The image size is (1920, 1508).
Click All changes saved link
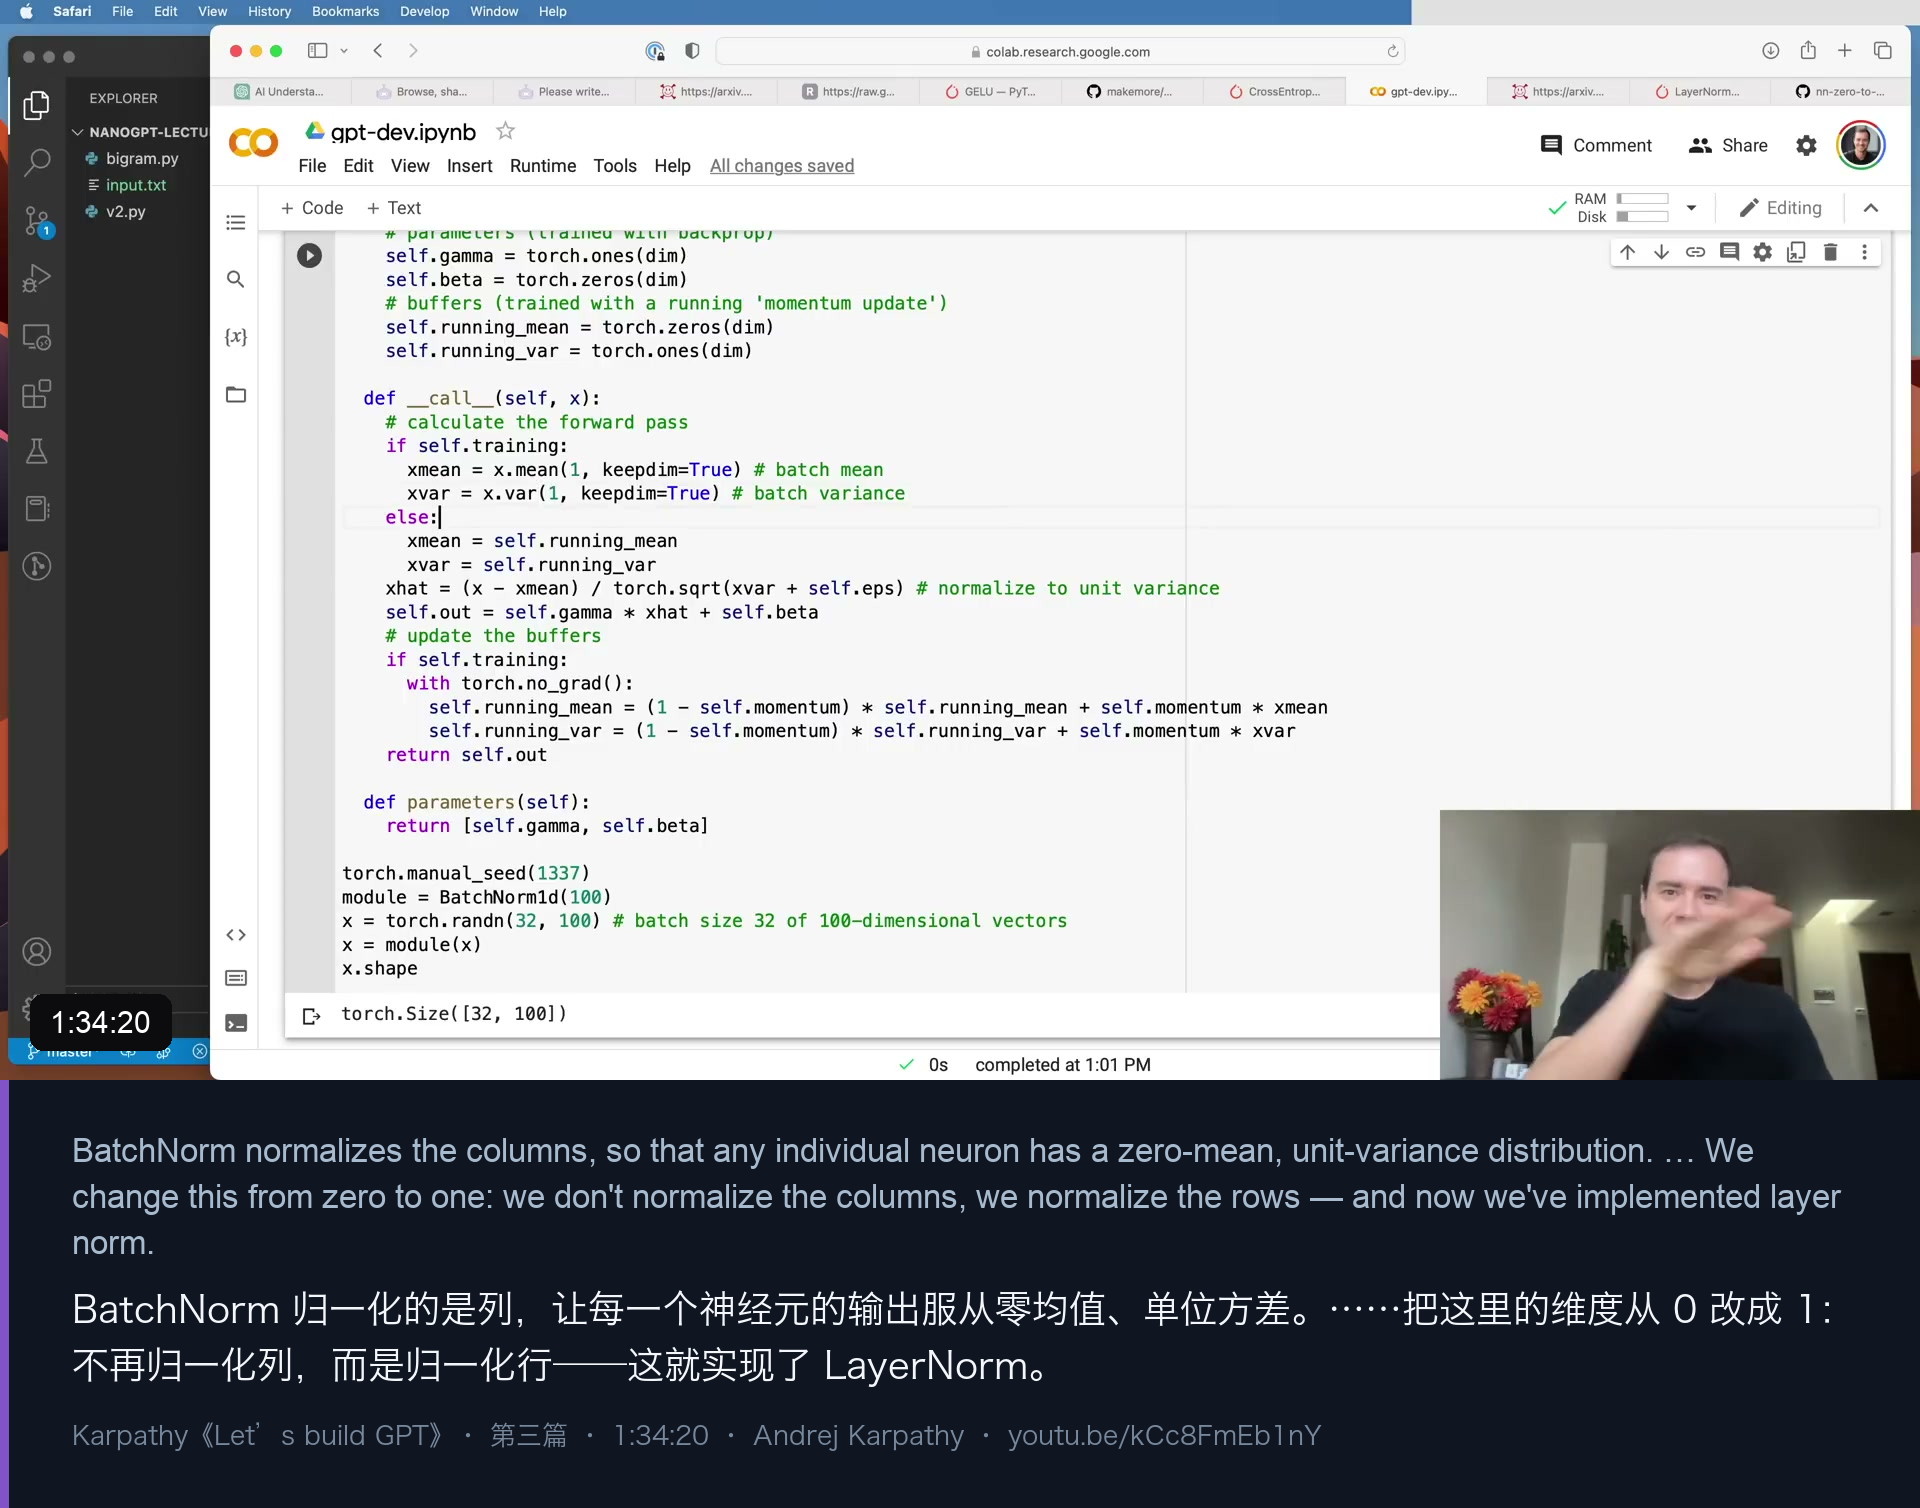pos(782,166)
